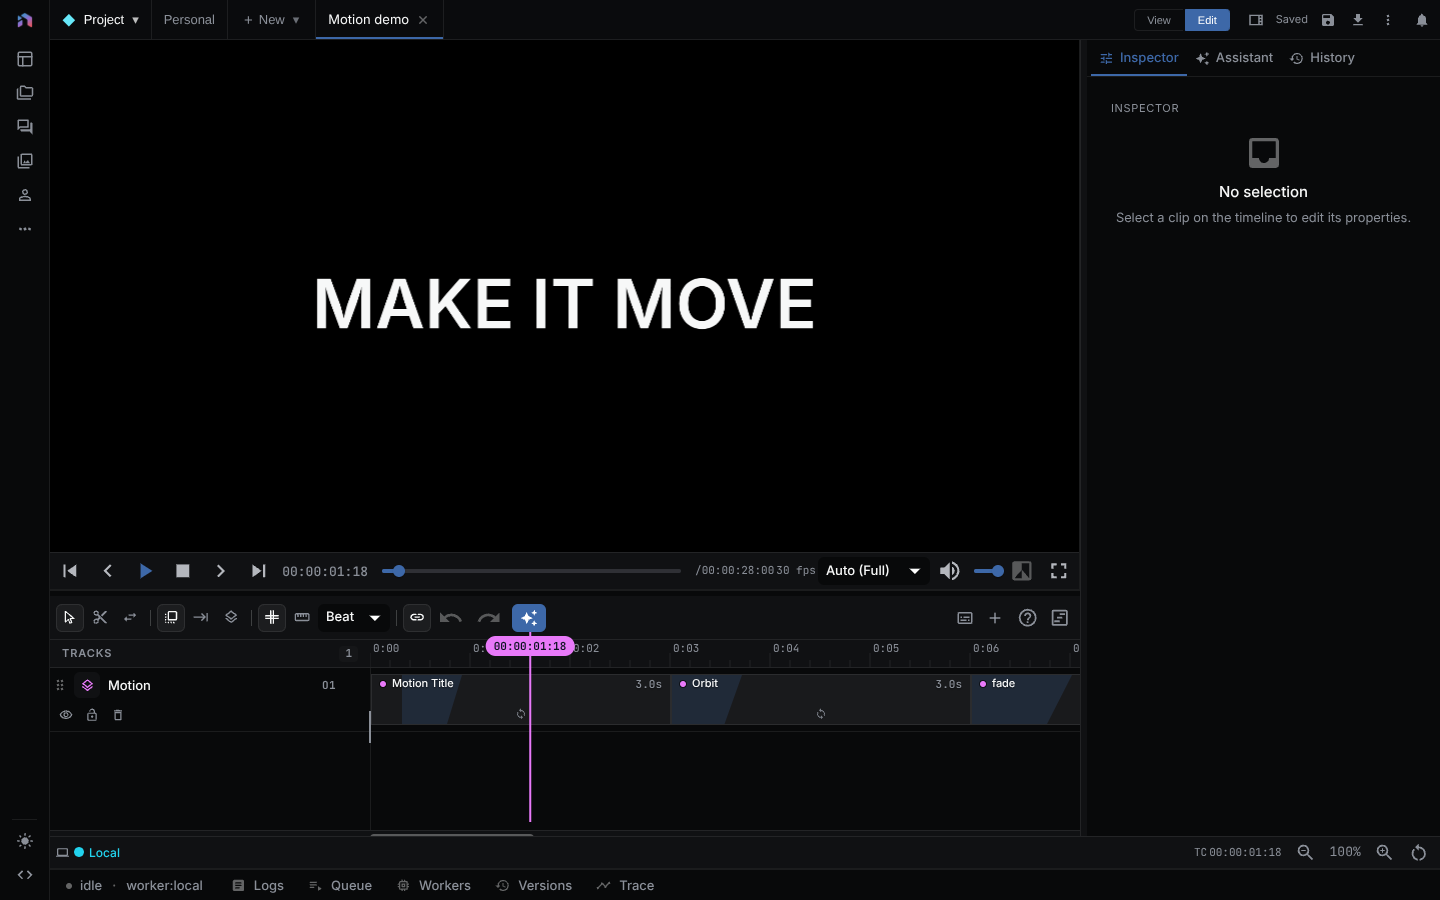Zoom out the timeline with magnifier minus

point(1305,853)
